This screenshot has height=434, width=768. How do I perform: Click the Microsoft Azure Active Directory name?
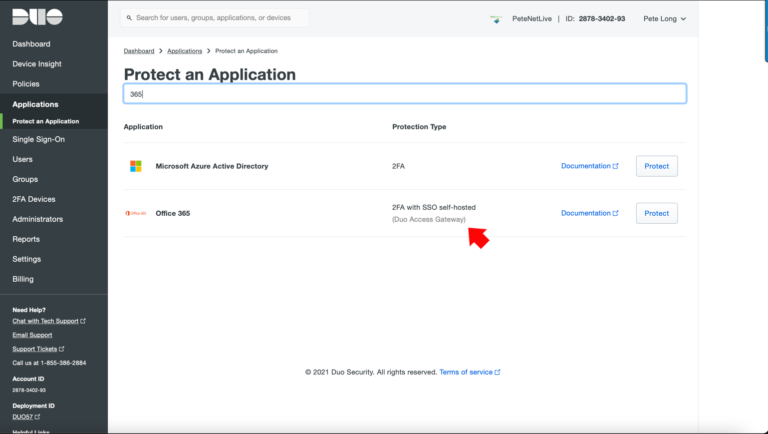pos(212,166)
